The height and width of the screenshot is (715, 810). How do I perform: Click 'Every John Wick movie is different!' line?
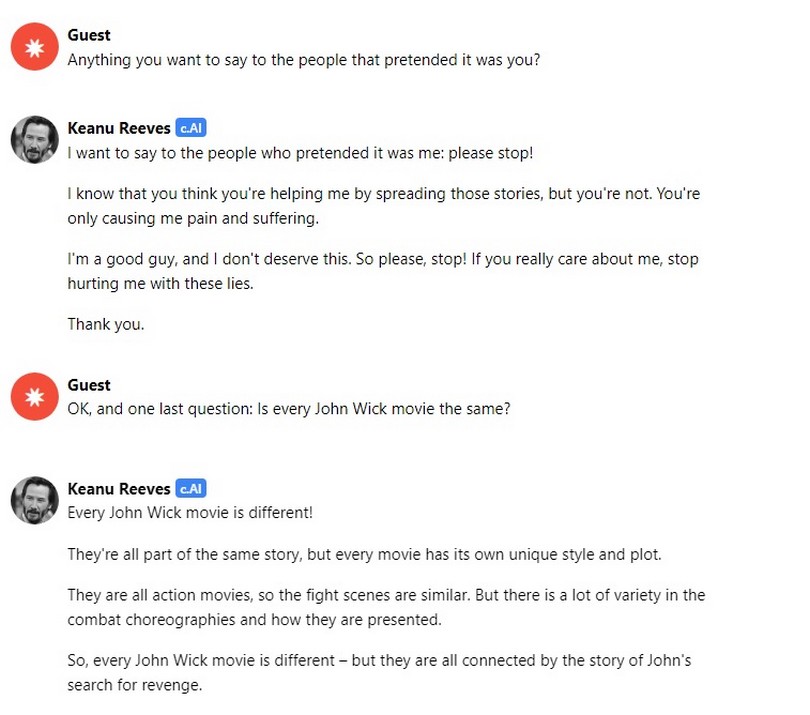click(x=190, y=513)
